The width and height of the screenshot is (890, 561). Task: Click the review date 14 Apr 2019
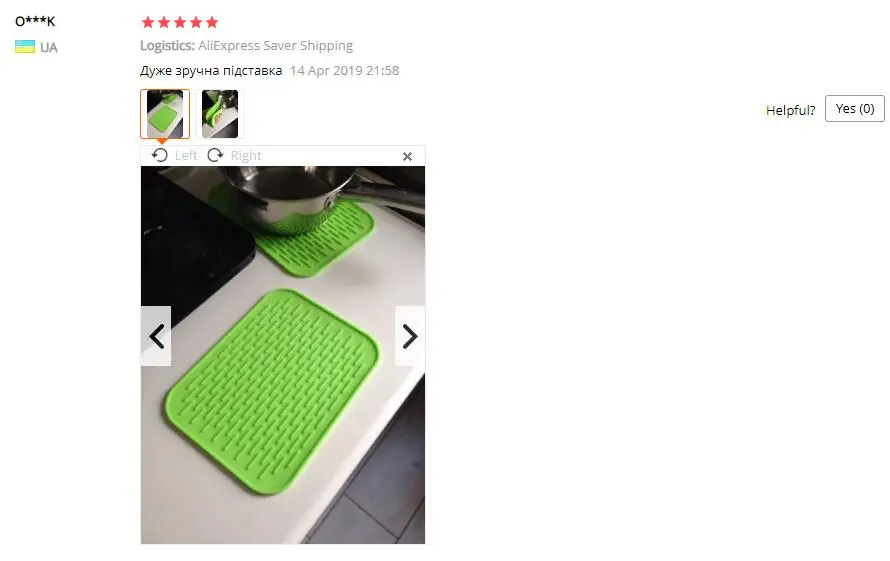326,70
